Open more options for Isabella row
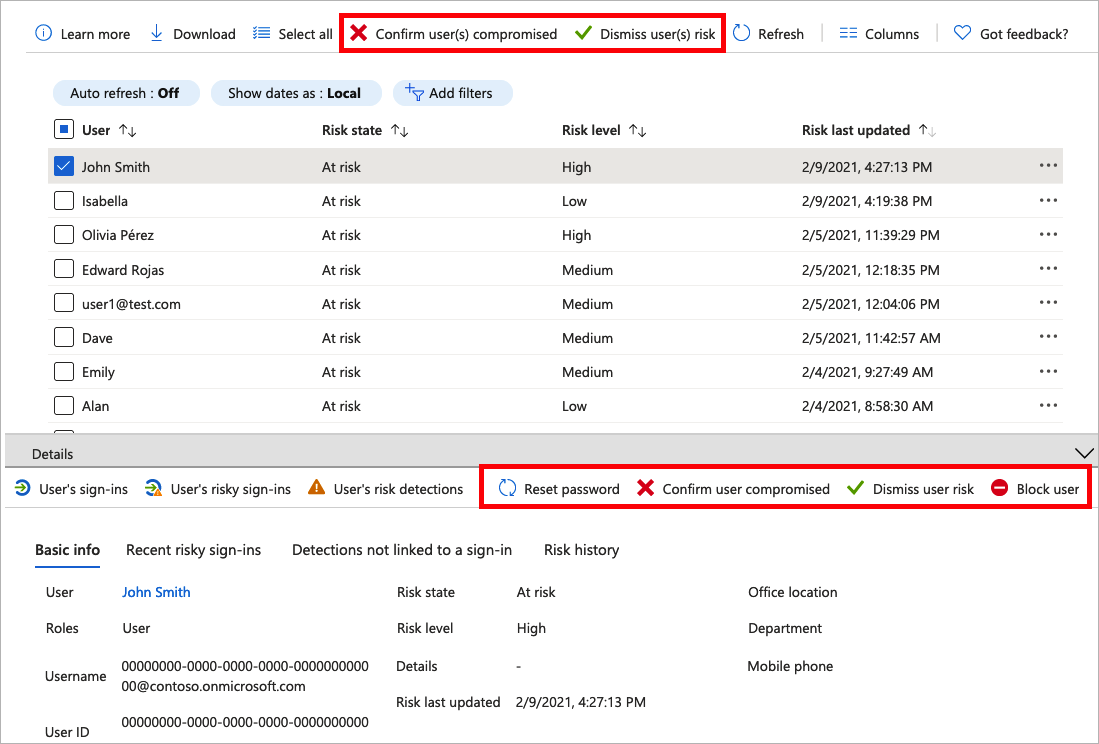 [1049, 200]
